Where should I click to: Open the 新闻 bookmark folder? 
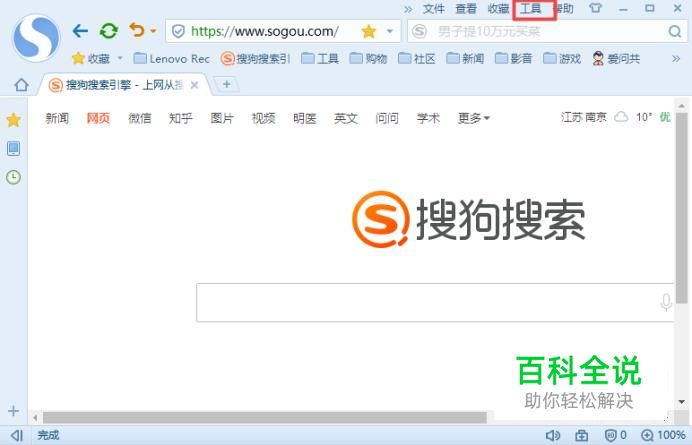465,58
